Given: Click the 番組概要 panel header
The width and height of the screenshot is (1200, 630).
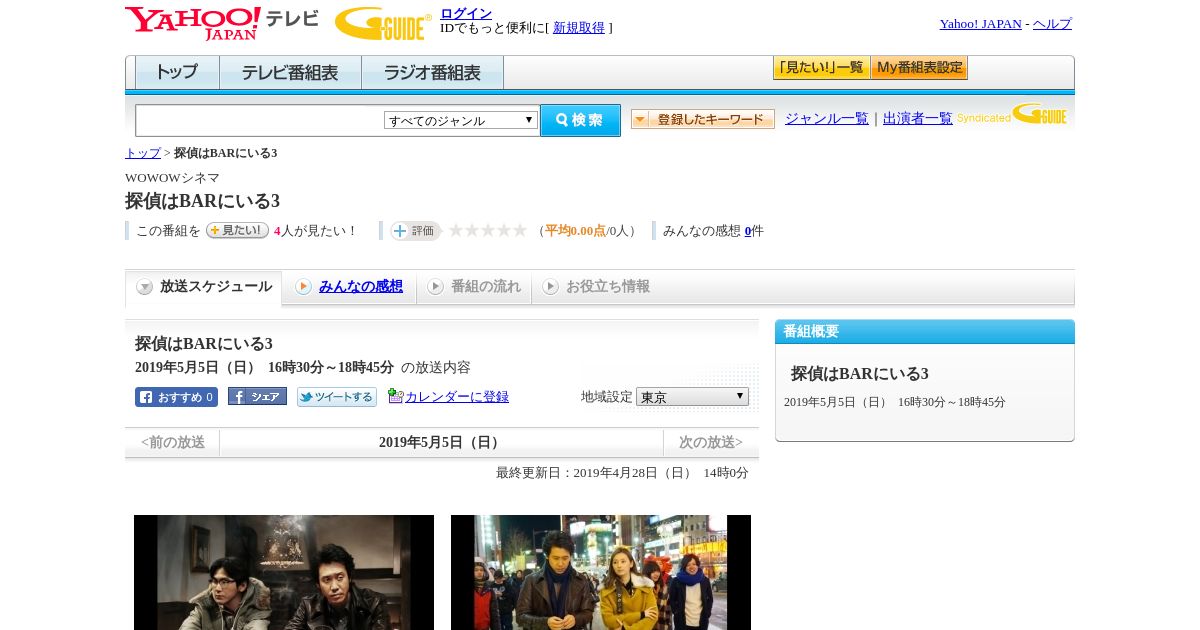Looking at the screenshot, I should pyautogui.click(x=925, y=332).
